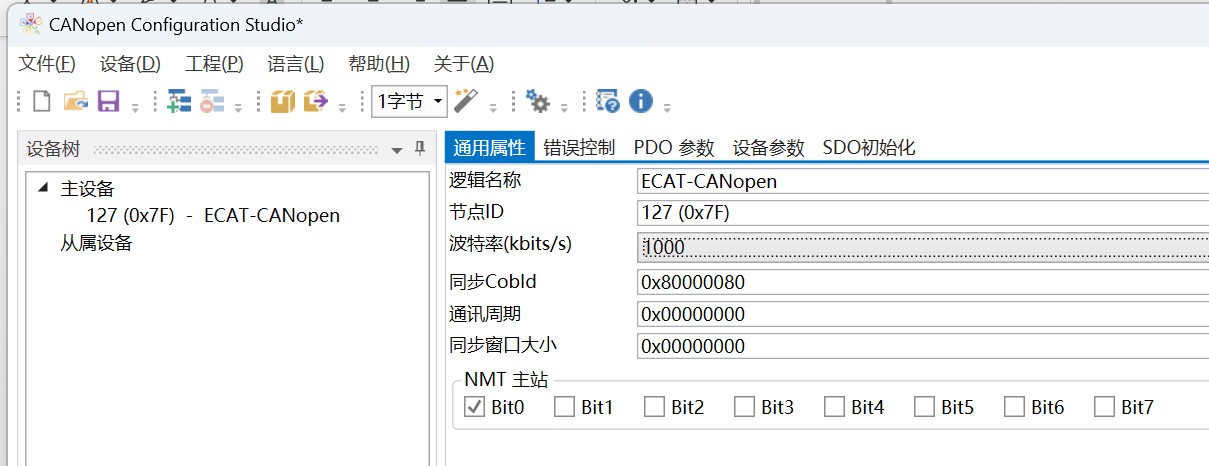The image size is (1209, 466).
Task: Click the CANopen Configuration Studio app icon
Action: click(30, 23)
